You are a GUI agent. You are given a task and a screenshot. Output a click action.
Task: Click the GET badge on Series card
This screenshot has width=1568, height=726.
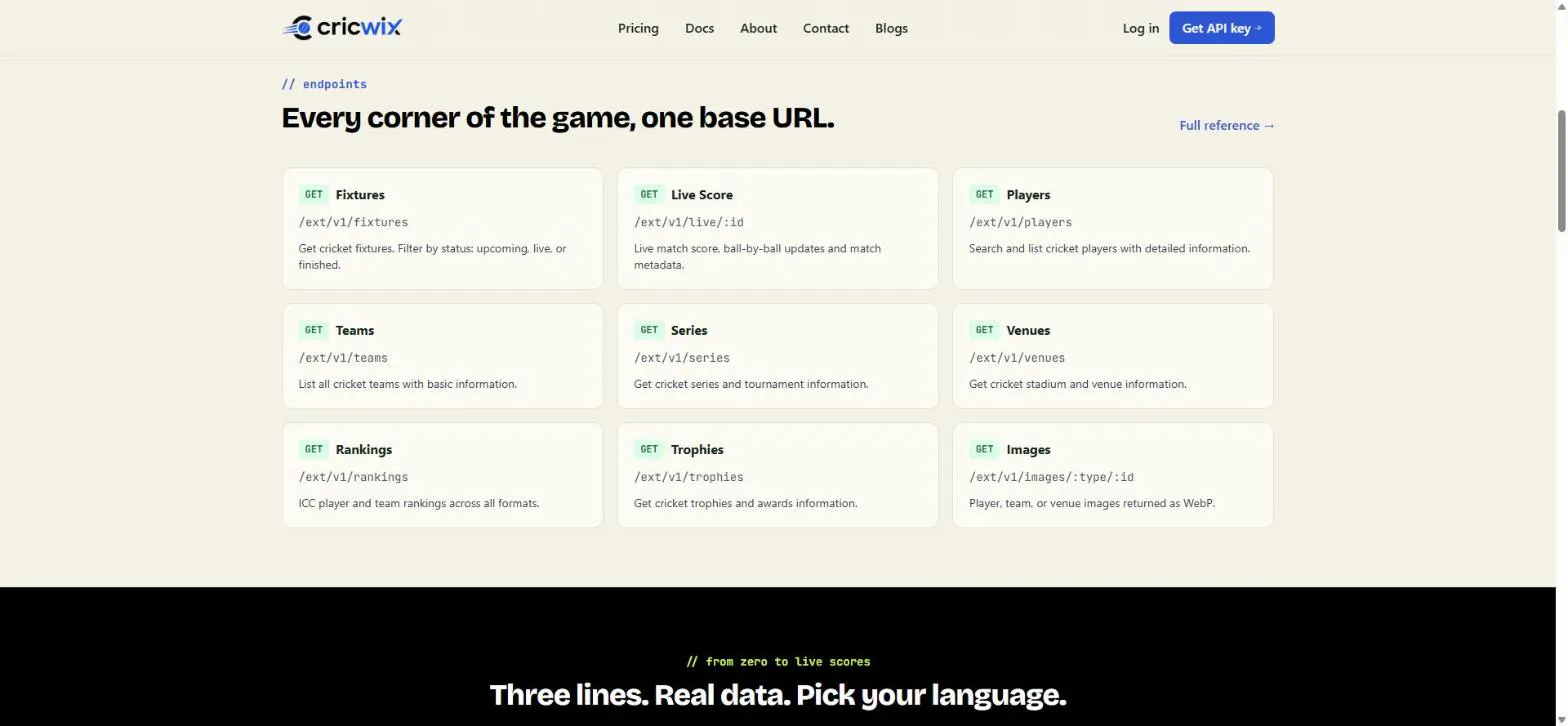(649, 330)
